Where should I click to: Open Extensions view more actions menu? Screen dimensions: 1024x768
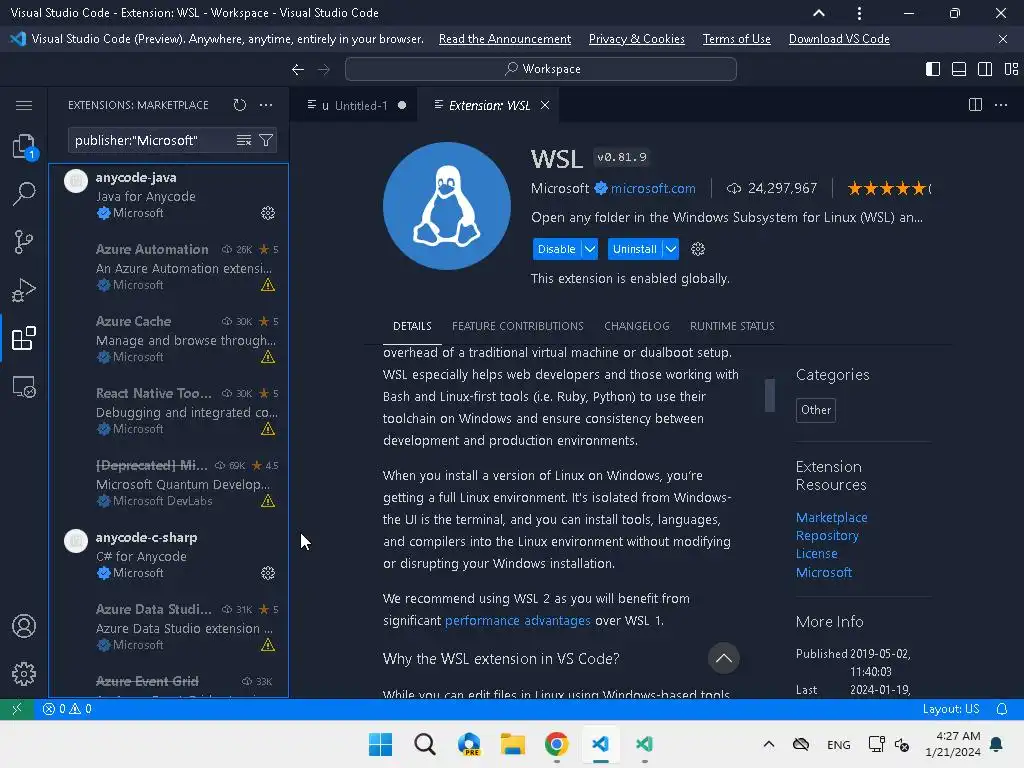266,105
